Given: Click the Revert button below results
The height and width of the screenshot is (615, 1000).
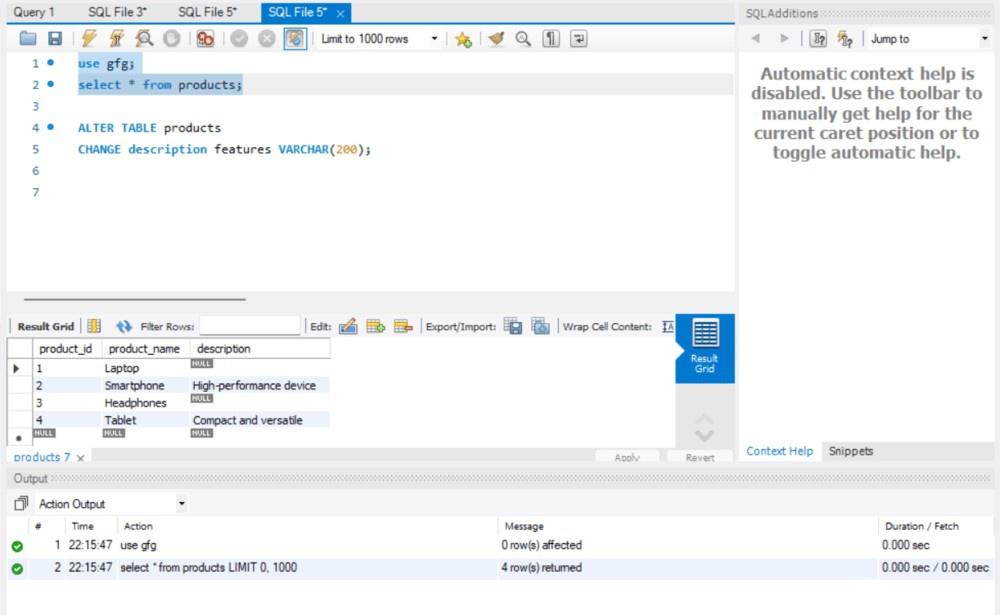Looking at the screenshot, I should point(699,456).
